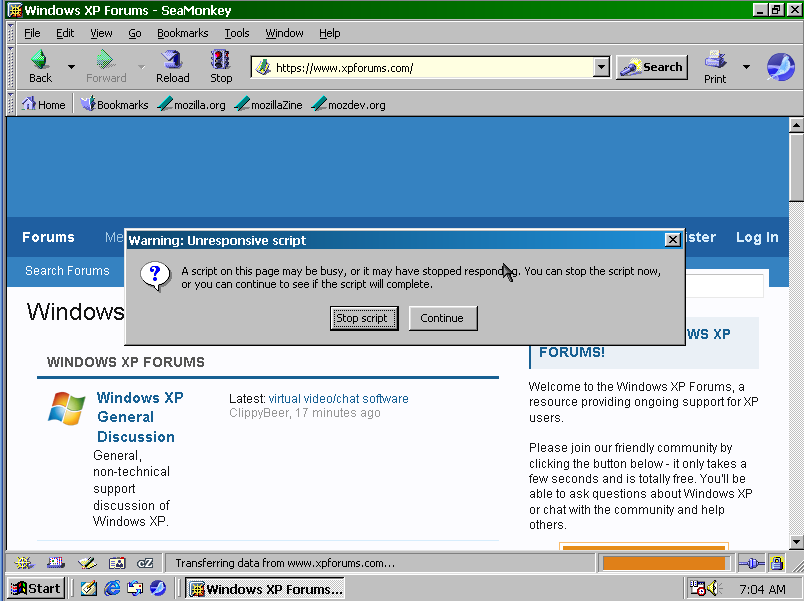Click the Windows logo forum icon
Viewport: 804px width, 601px height.
(67, 409)
